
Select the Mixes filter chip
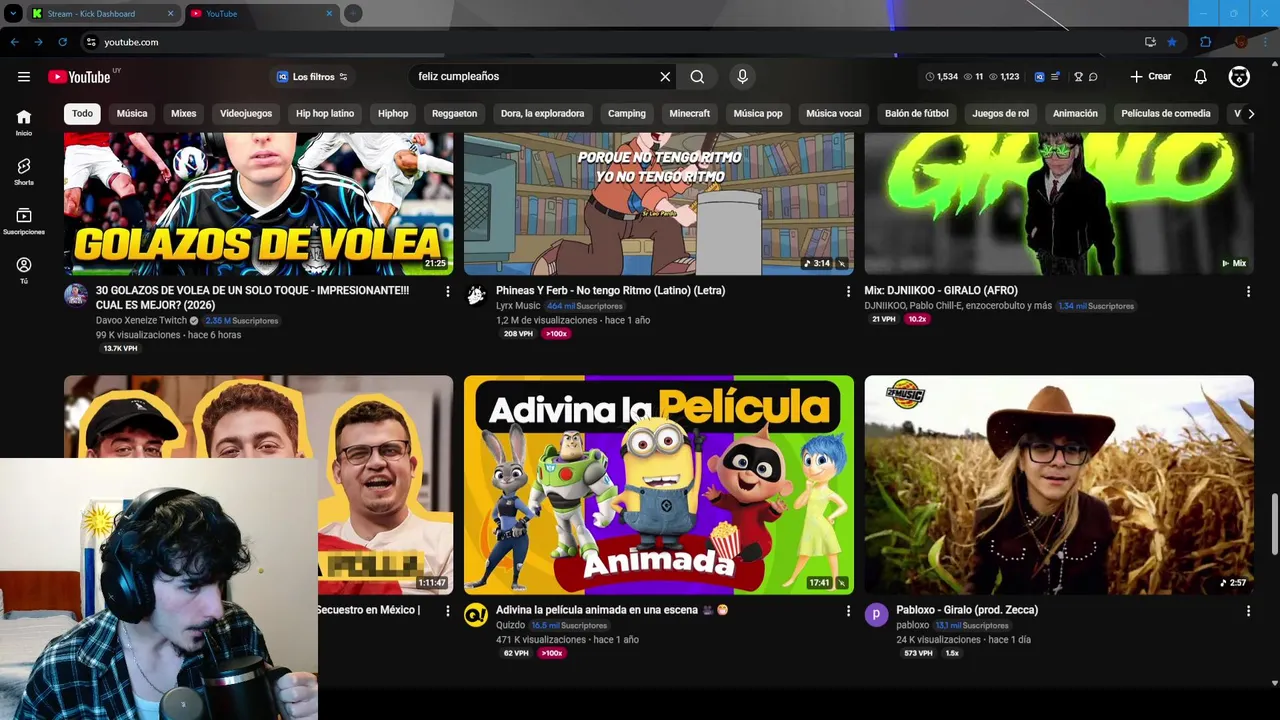click(184, 113)
